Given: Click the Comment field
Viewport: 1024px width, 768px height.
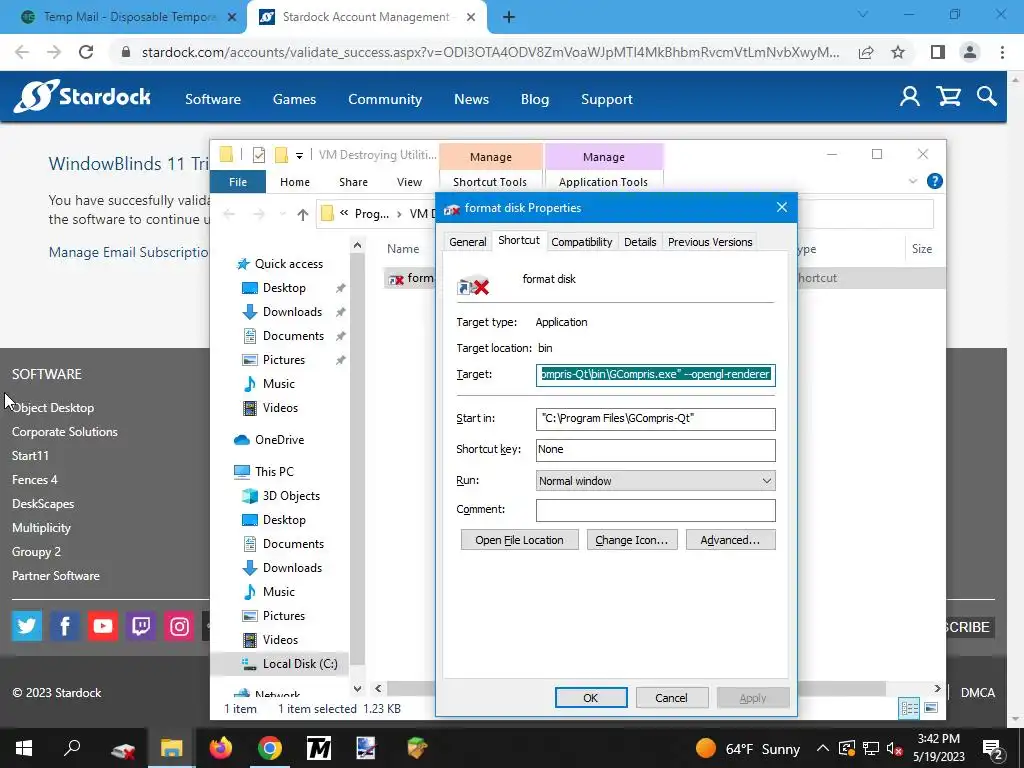Looking at the screenshot, I should pyautogui.click(x=656, y=510).
